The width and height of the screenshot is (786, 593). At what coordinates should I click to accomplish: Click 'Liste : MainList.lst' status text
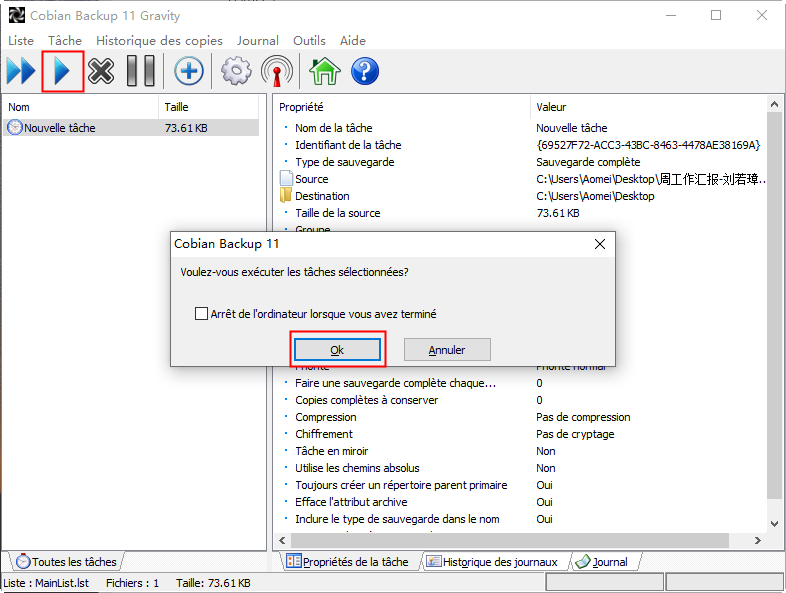[x=46, y=583]
